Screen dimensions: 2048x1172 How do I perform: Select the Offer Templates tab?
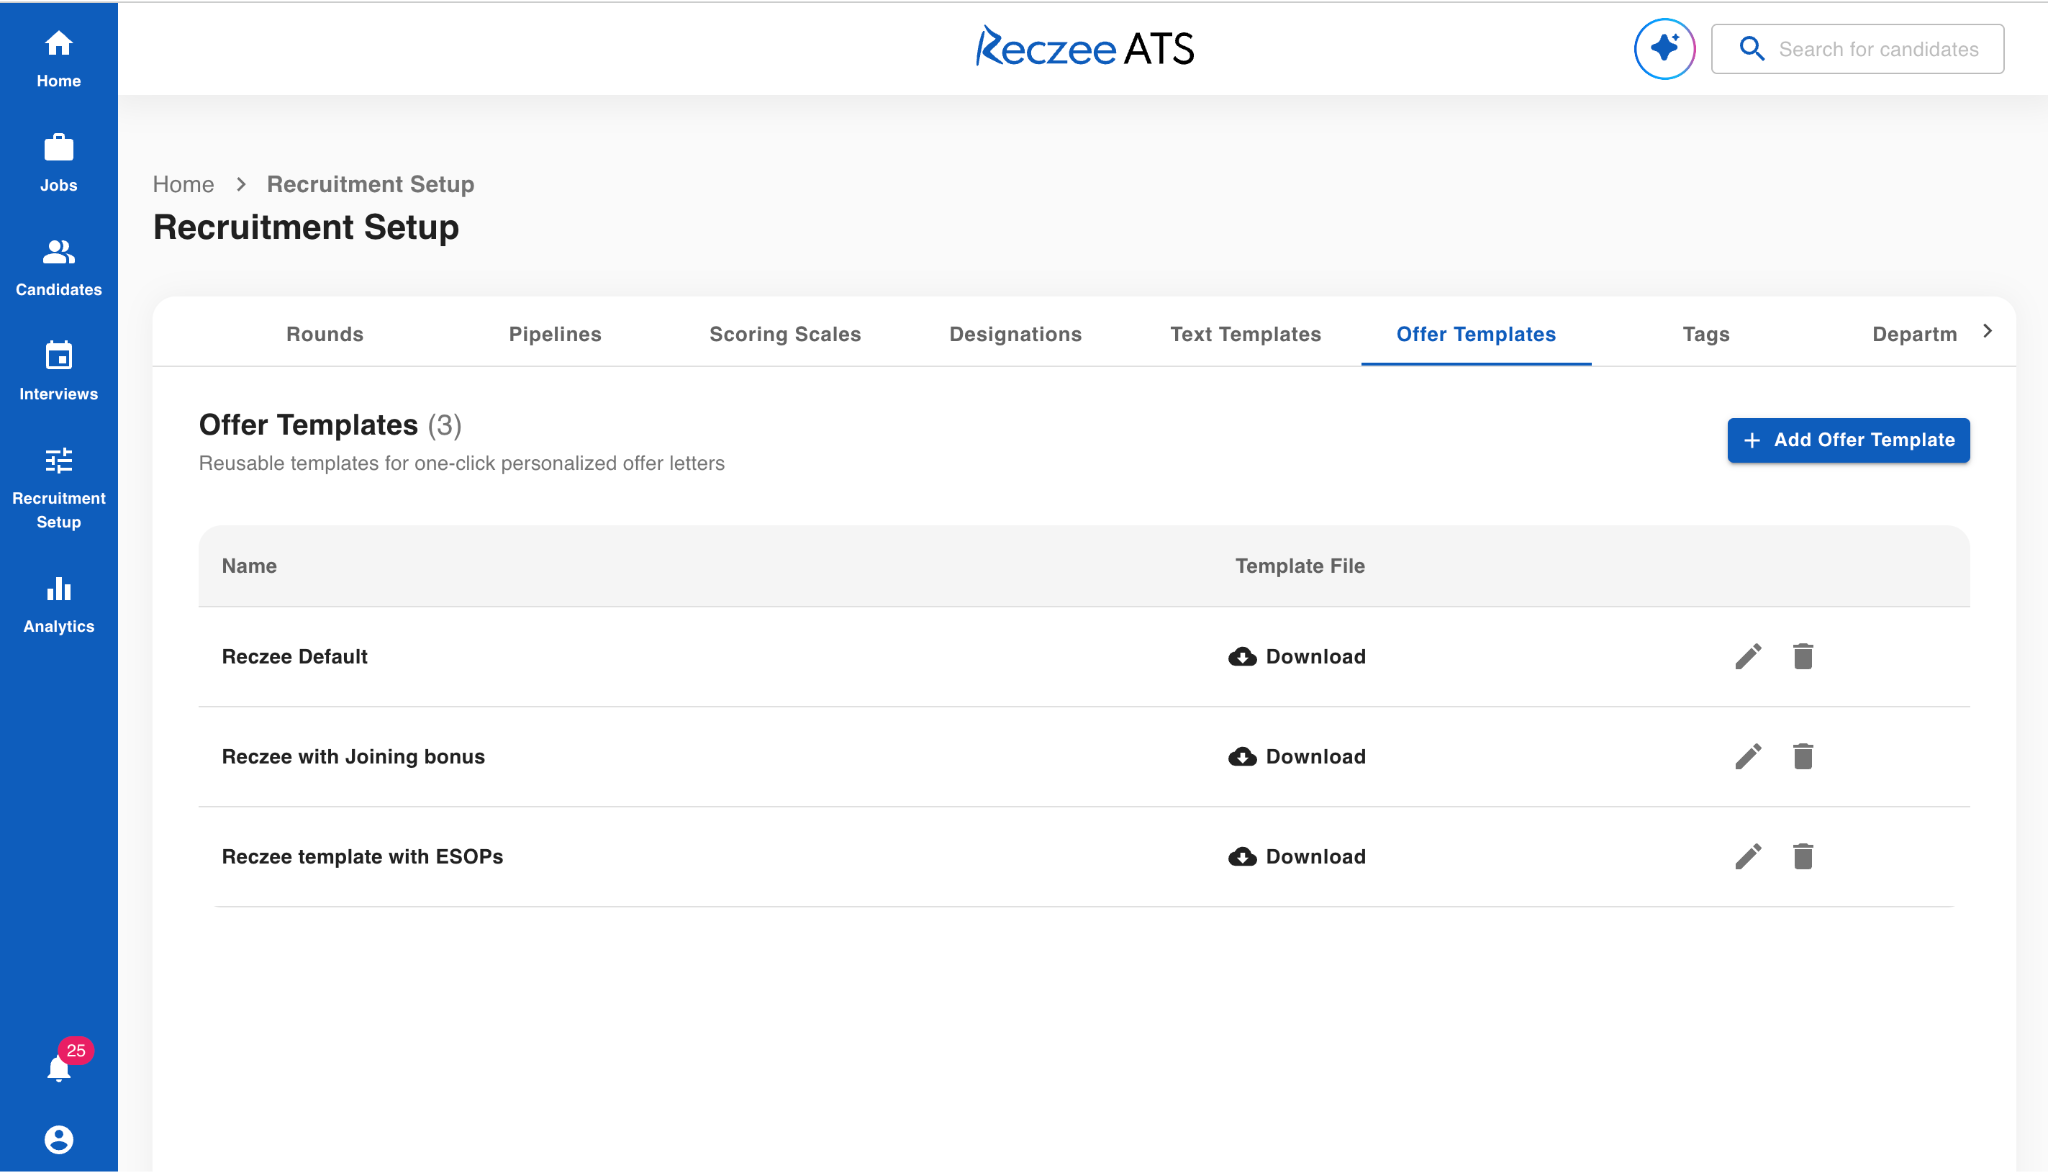coord(1476,334)
